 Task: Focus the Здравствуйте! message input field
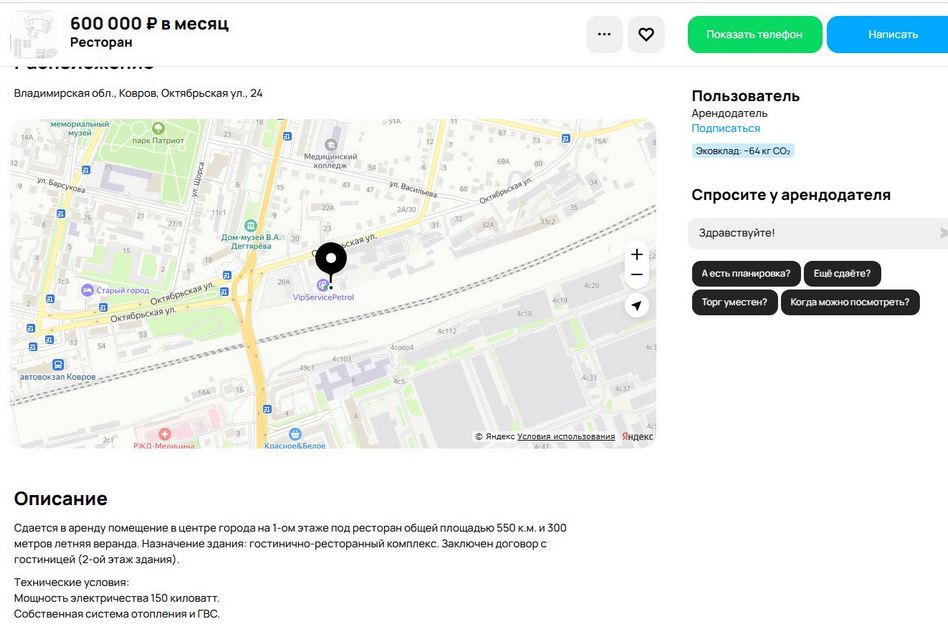810,233
